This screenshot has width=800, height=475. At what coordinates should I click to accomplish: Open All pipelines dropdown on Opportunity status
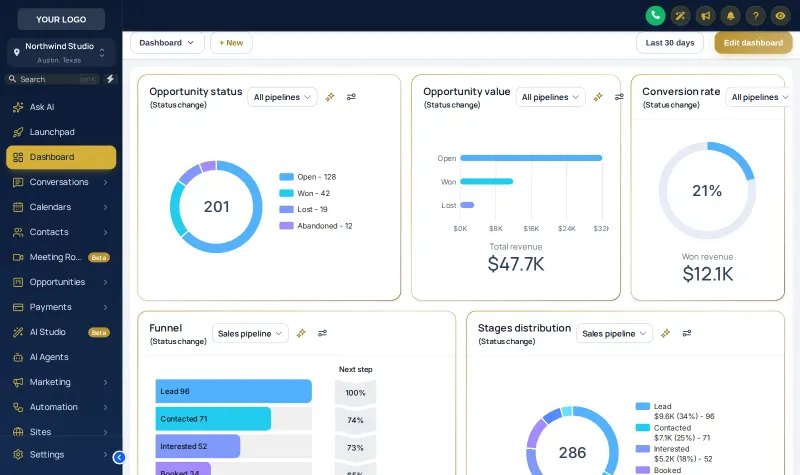click(x=282, y=97)
